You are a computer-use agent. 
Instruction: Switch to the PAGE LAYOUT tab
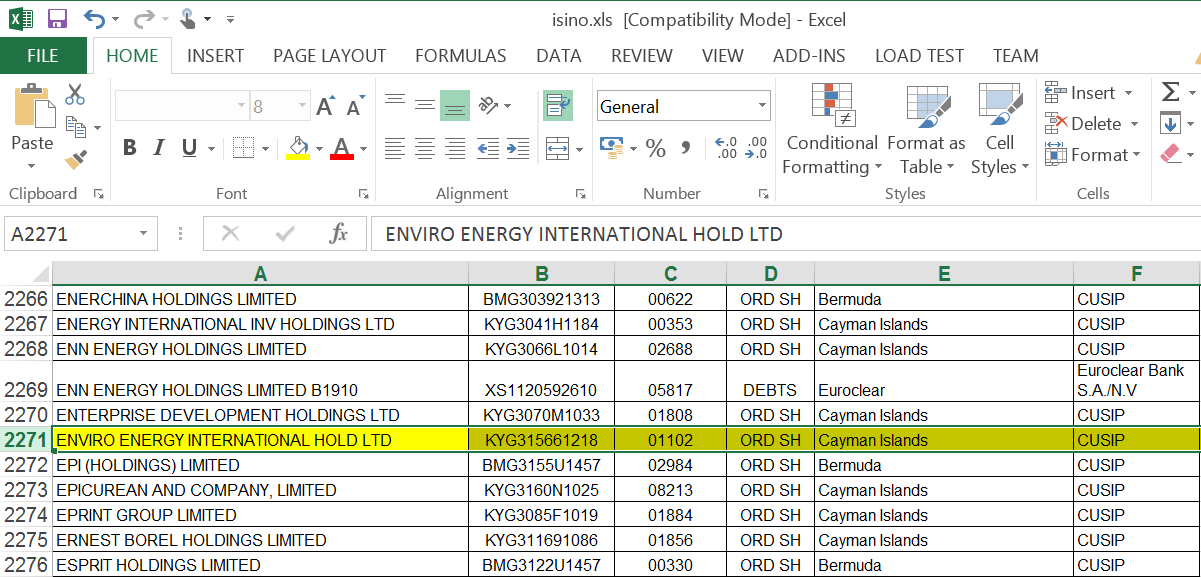click(329, 56)
